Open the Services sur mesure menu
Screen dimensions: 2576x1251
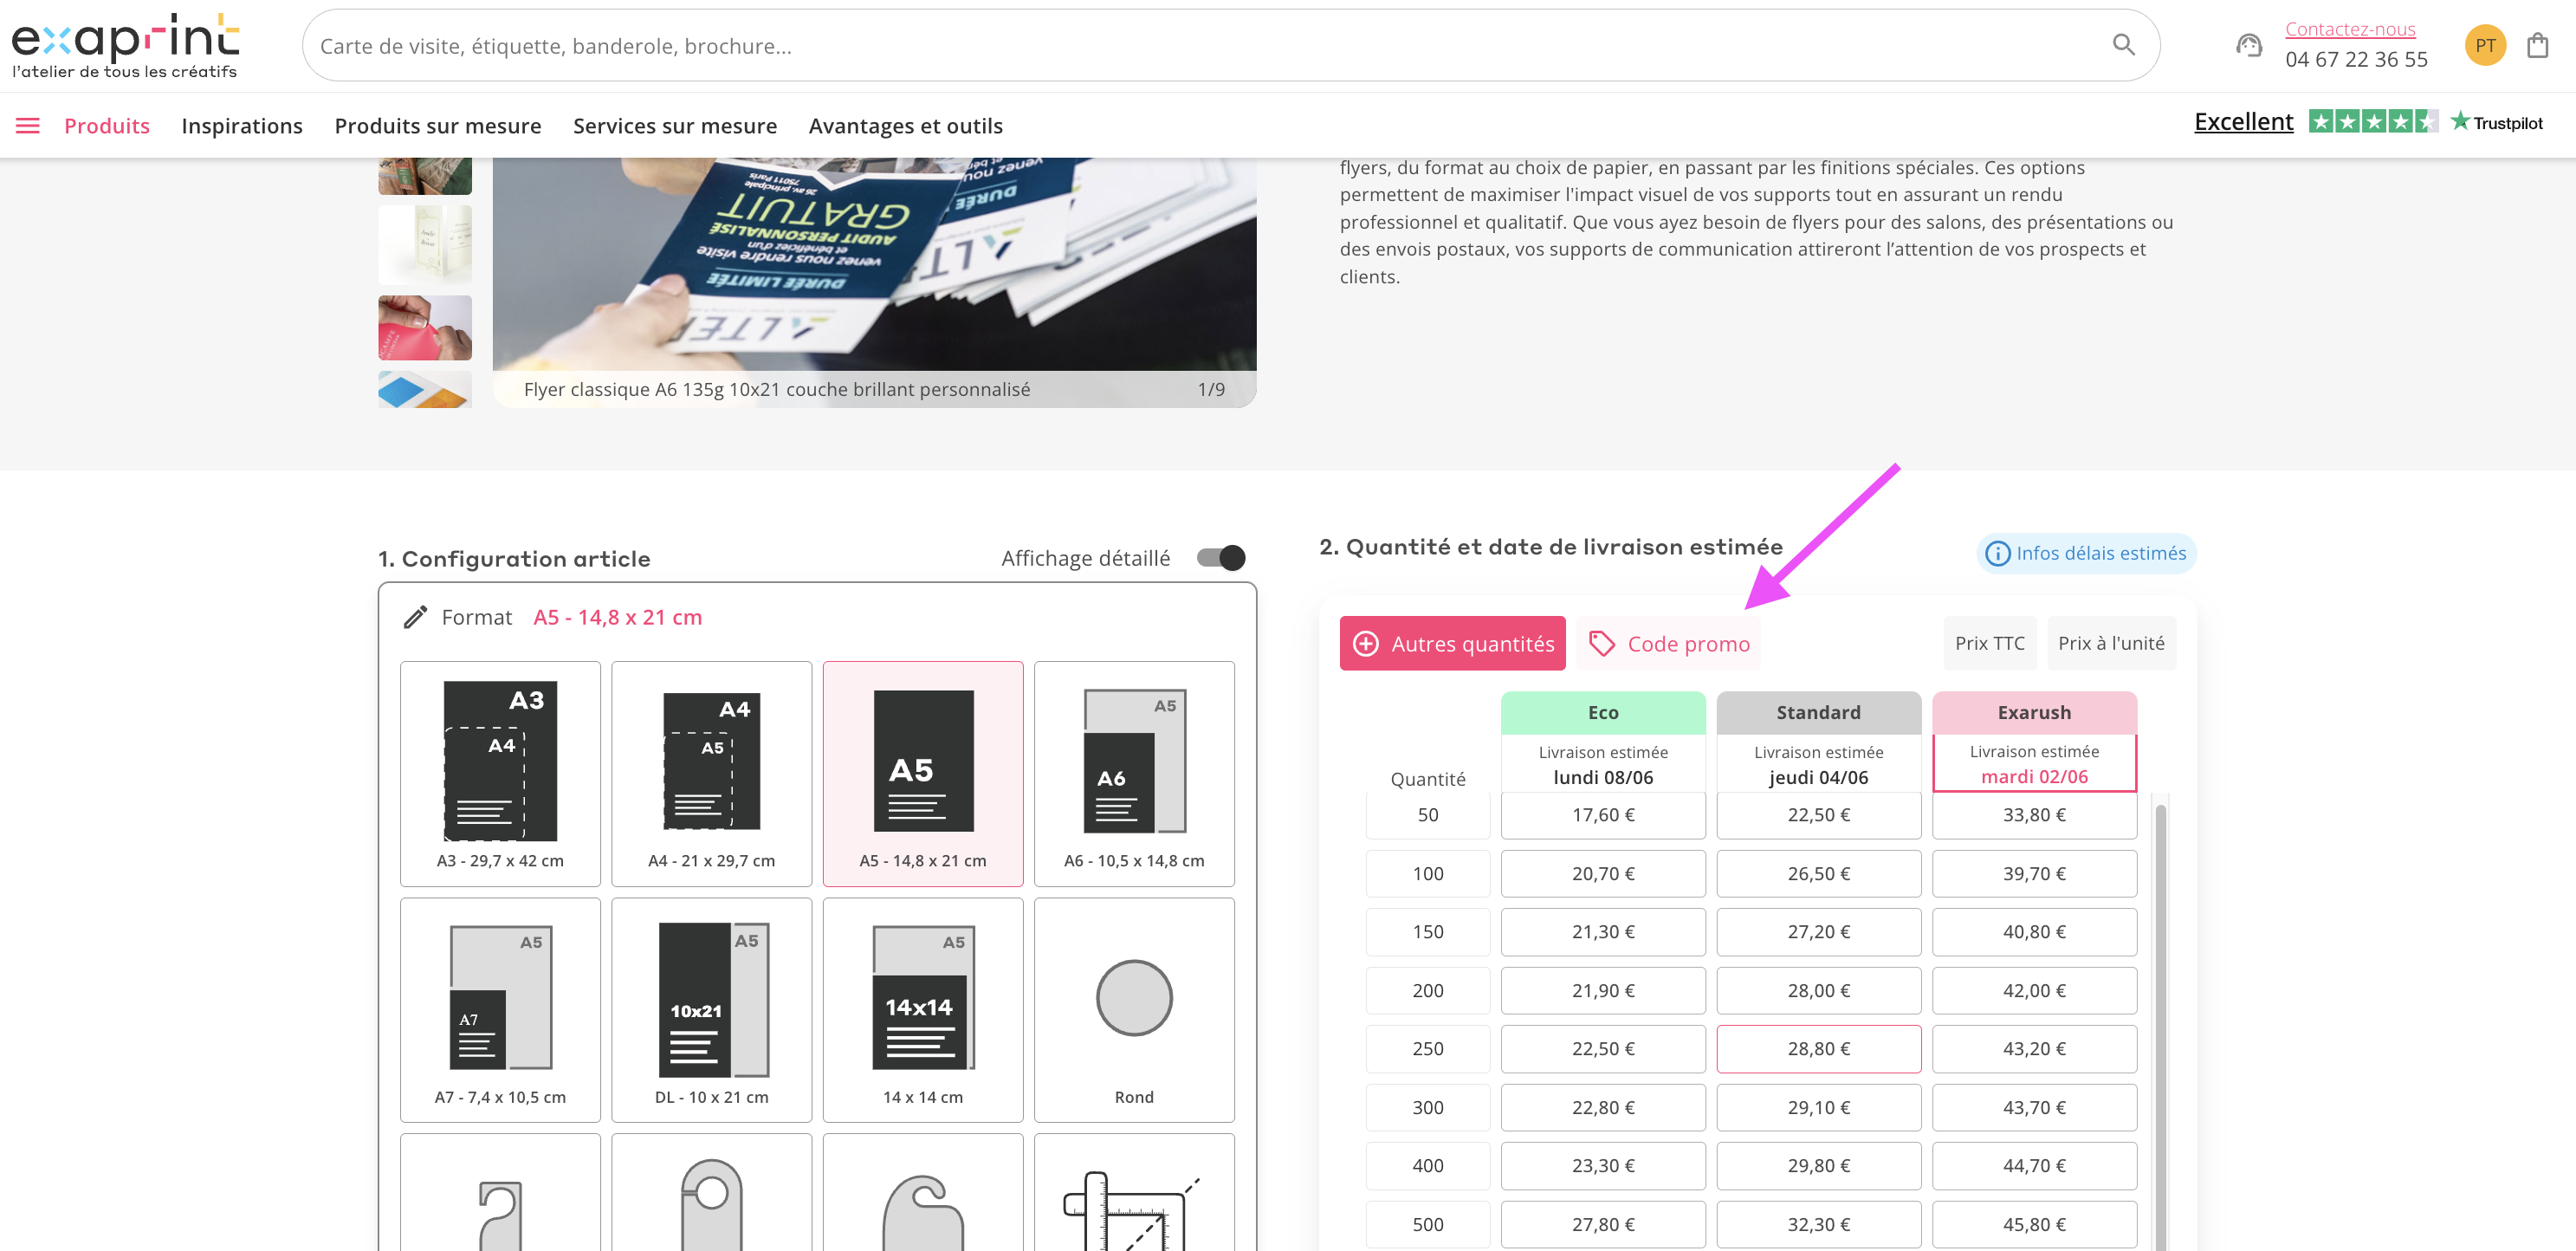click(674, 125)
